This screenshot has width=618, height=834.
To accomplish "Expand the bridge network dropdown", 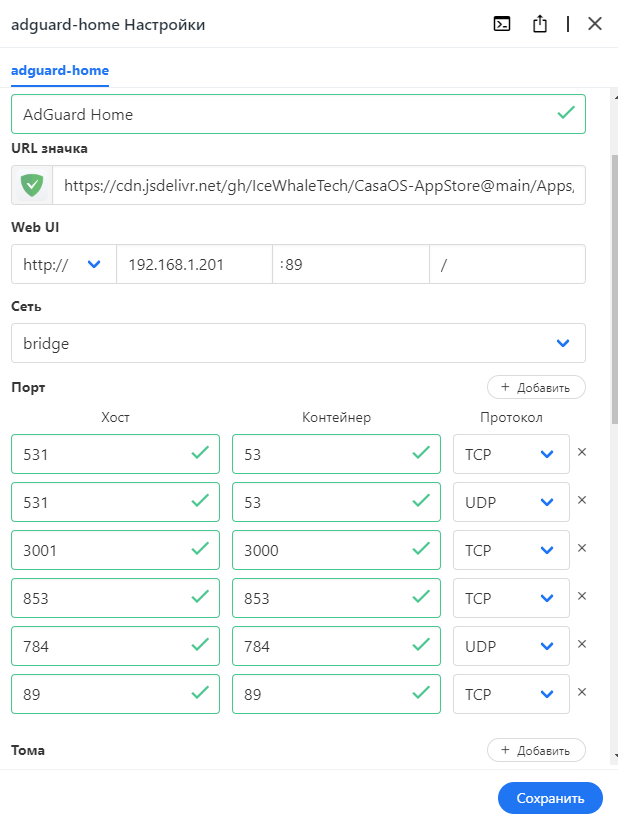I will tap(298, 343).
